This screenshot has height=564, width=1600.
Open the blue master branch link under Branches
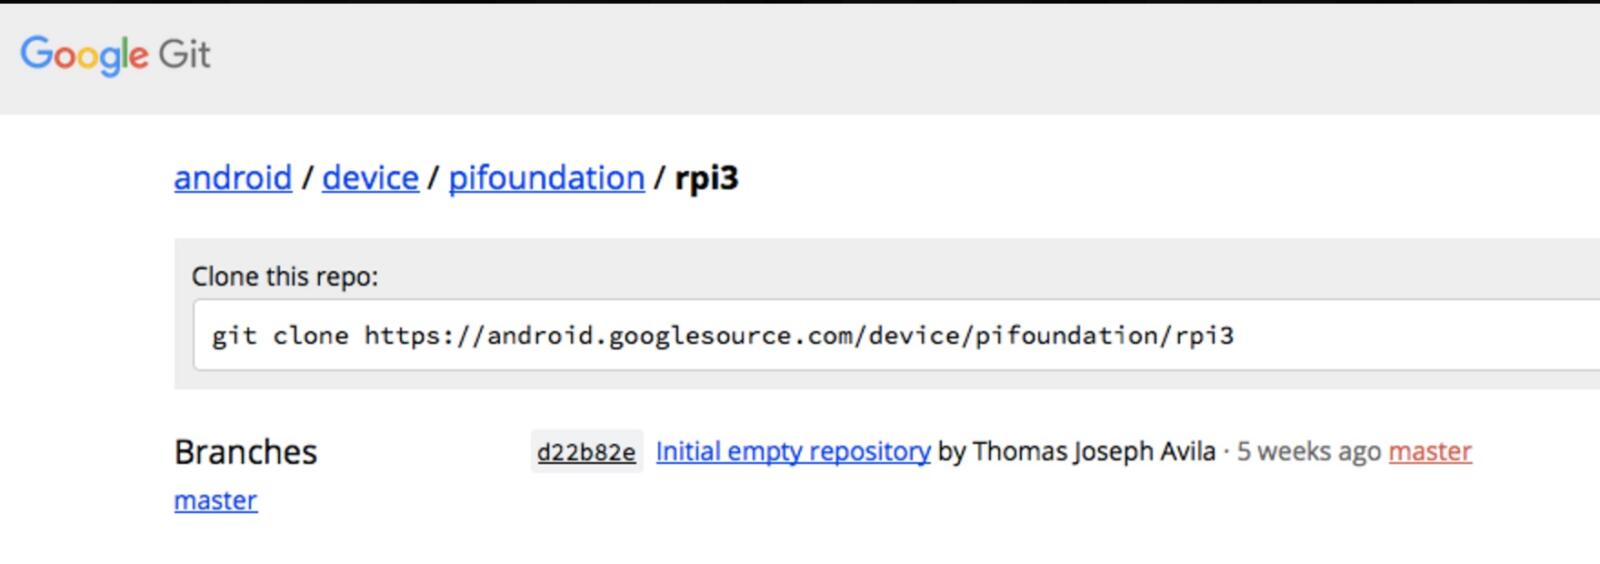[x=216, y=501]
